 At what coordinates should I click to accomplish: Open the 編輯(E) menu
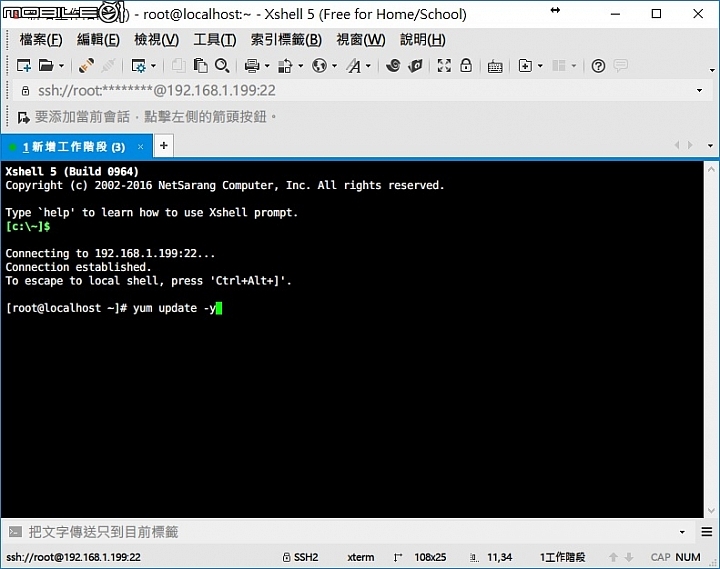click(x=98, y=39)
